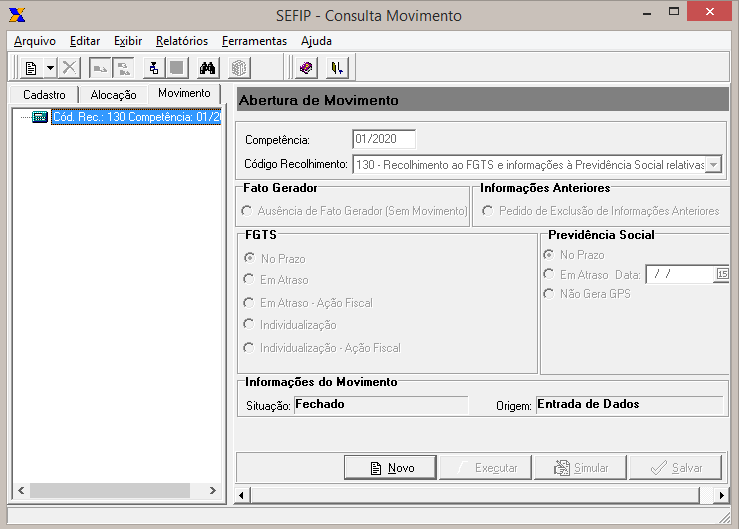Click right arrow of main panel scrollbar
The width and height of the screenshot is (739, 529).
point(722,495)
